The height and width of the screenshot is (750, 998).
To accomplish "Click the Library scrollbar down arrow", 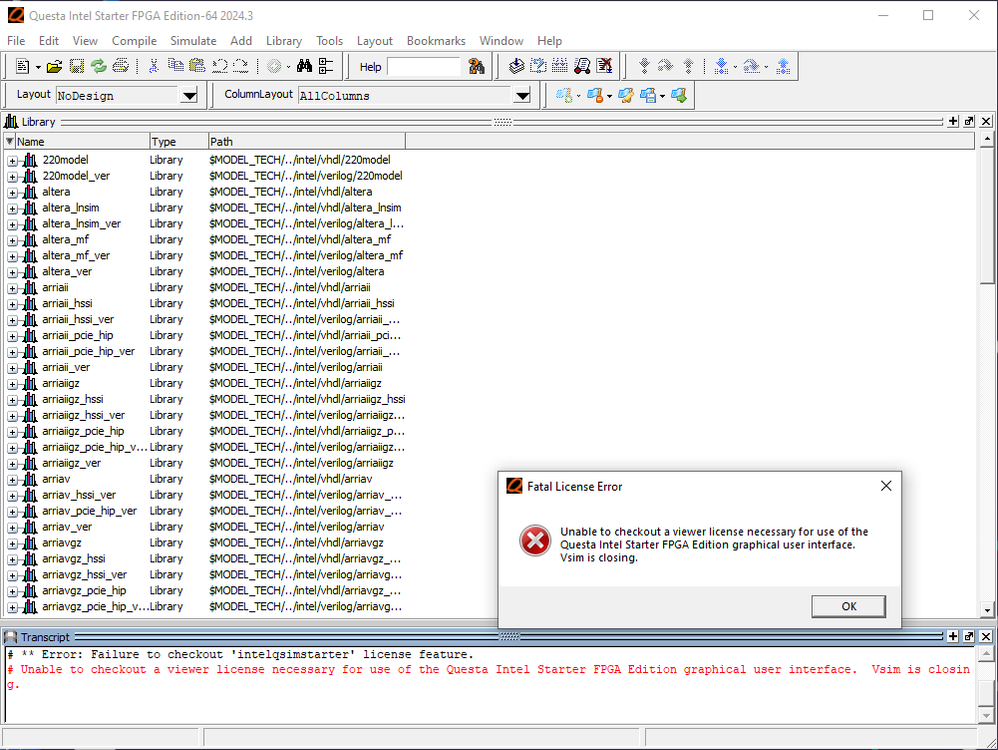I will [x=987, y=610].
